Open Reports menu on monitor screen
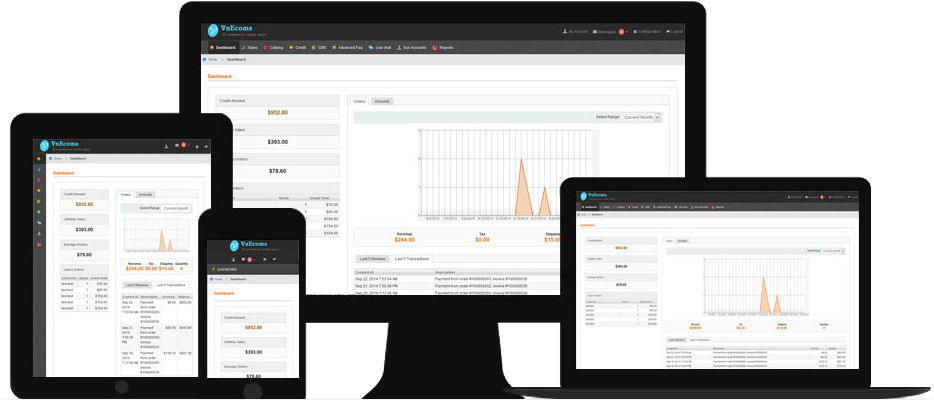Image resolution: width=934 pixels, height=400 pixels. (443, 48)
